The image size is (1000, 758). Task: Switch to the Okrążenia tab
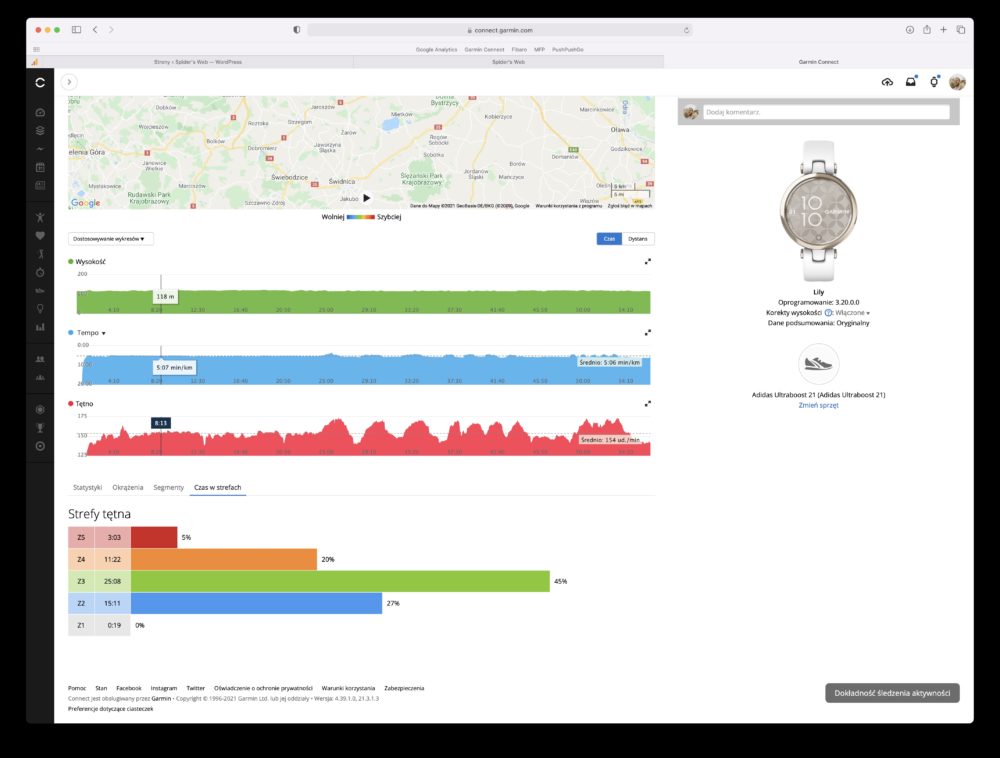point(128,488)
